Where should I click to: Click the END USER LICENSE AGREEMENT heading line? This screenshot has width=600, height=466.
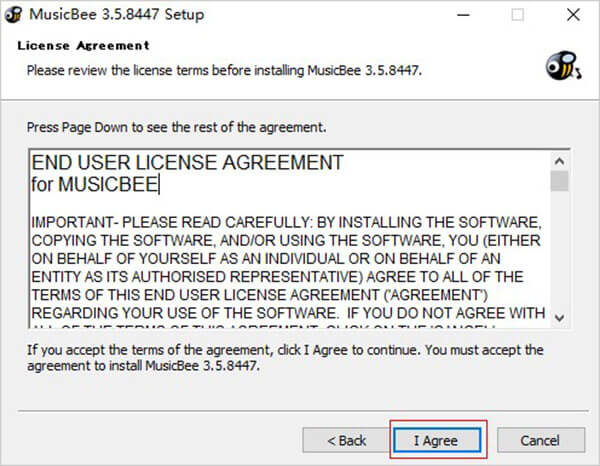[187, 163]
